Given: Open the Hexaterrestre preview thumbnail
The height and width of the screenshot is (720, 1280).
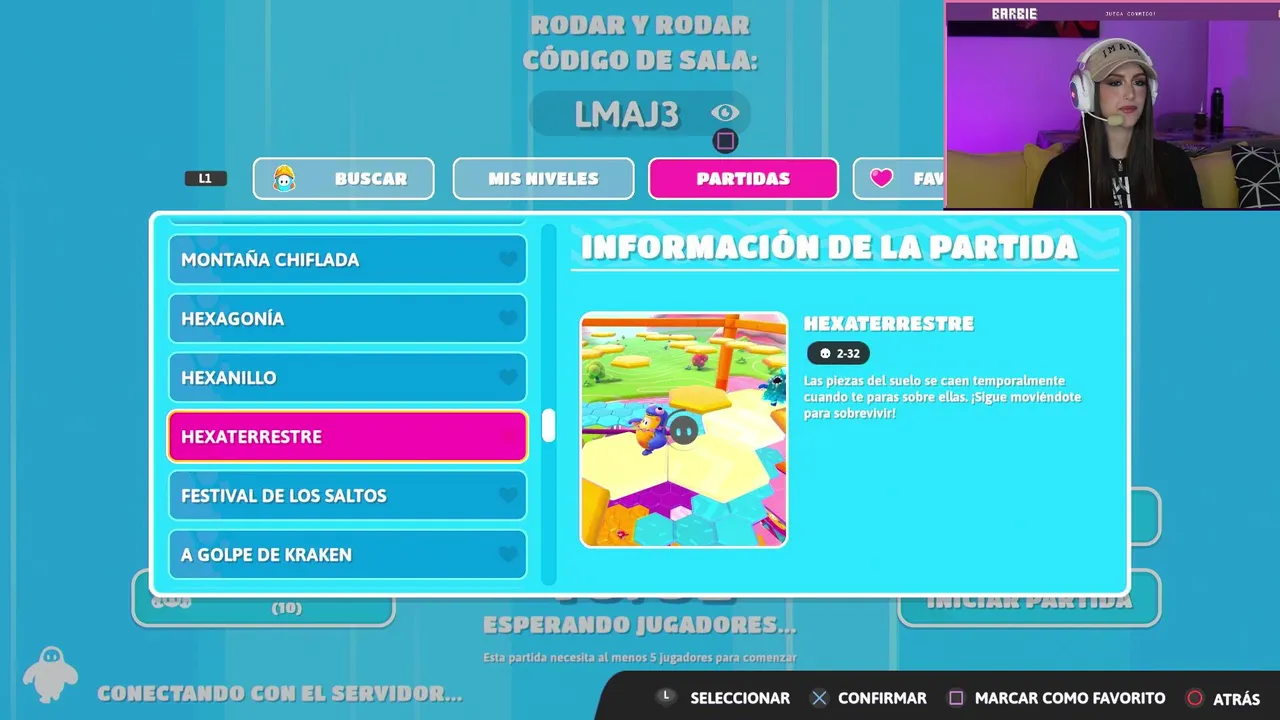Looking at the screenshot, I should [684, 430].
